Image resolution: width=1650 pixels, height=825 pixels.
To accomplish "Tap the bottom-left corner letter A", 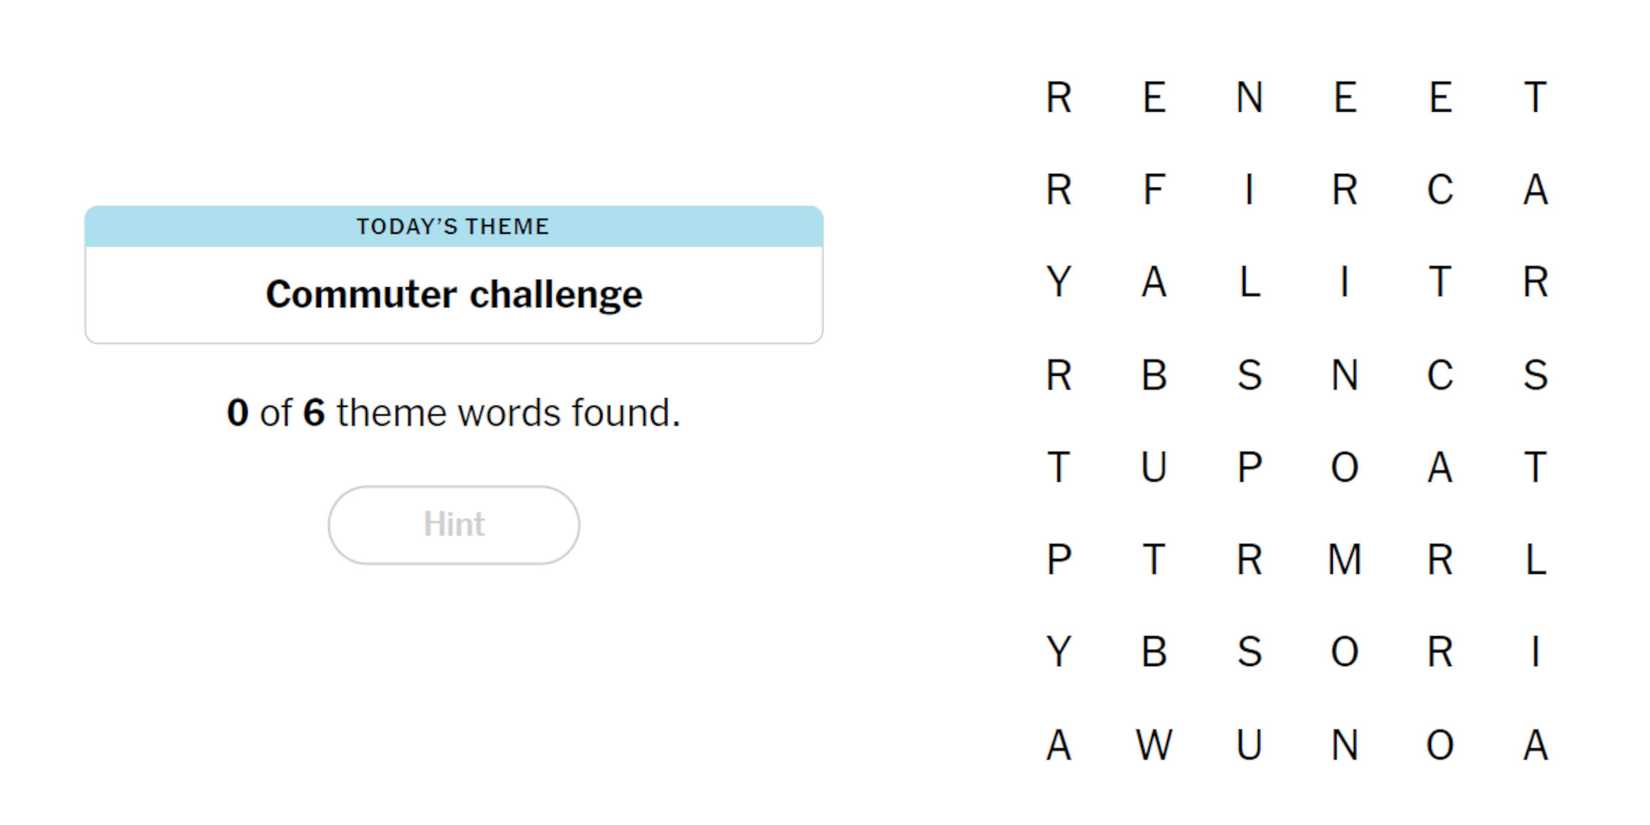I will tap(1058, 746).
